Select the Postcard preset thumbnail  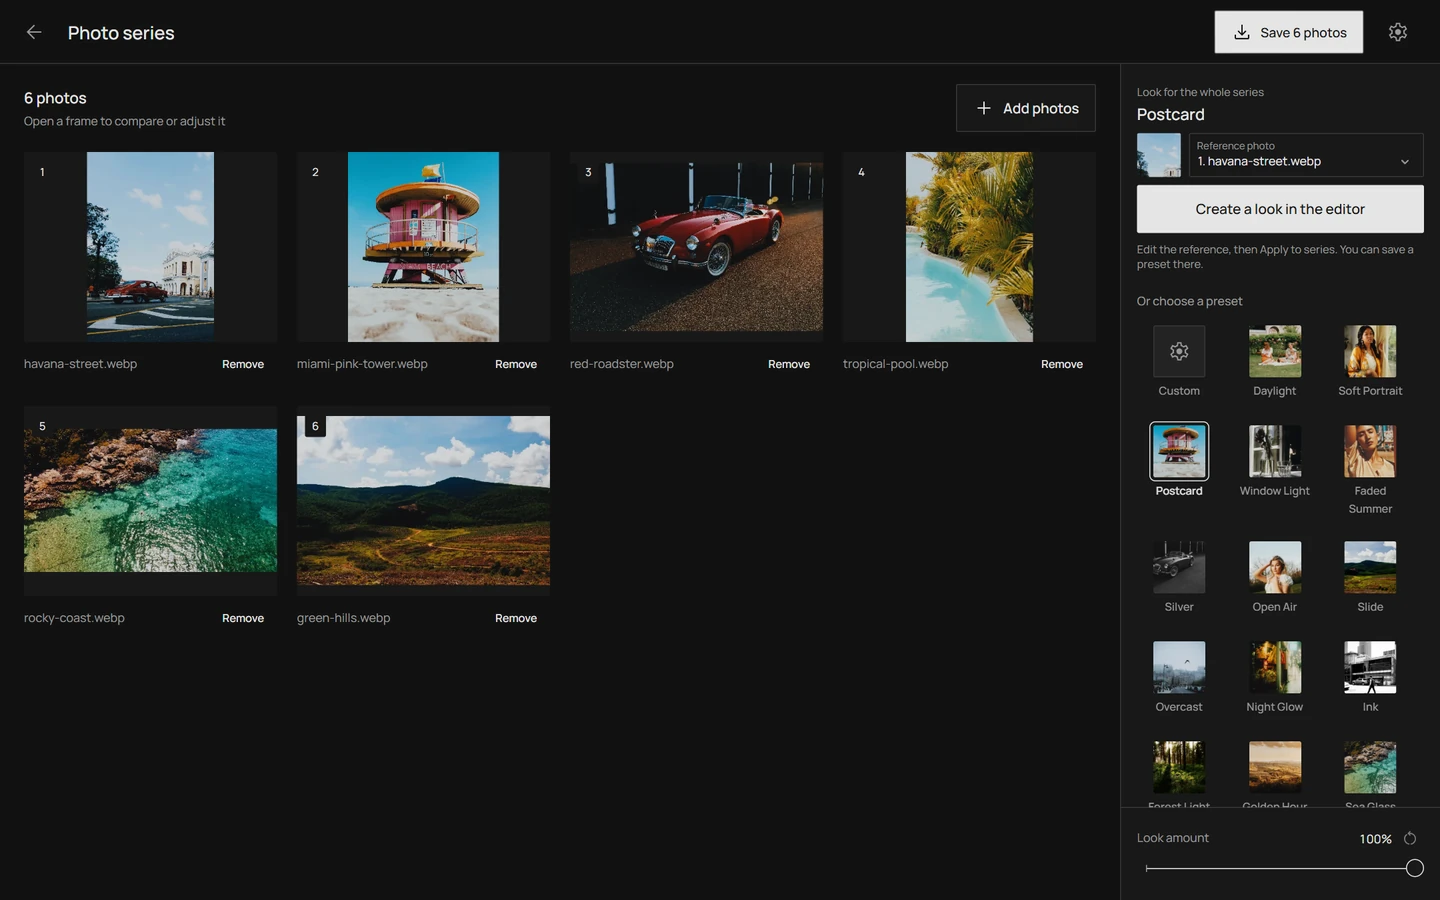[1179, 451]
